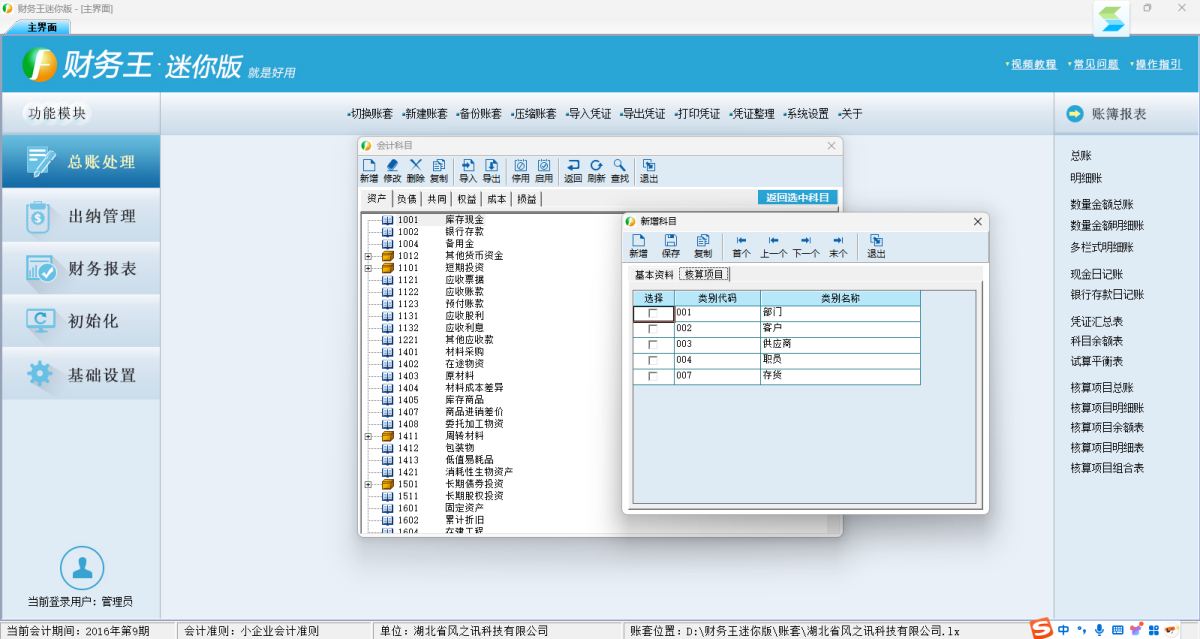
Task: Click the 保存 (Save) icon in 新增科目
Action: pos(670,245)
